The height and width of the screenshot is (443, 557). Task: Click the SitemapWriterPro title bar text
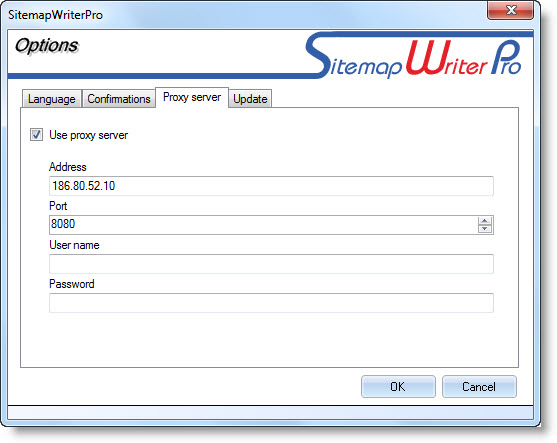point(55,15)
